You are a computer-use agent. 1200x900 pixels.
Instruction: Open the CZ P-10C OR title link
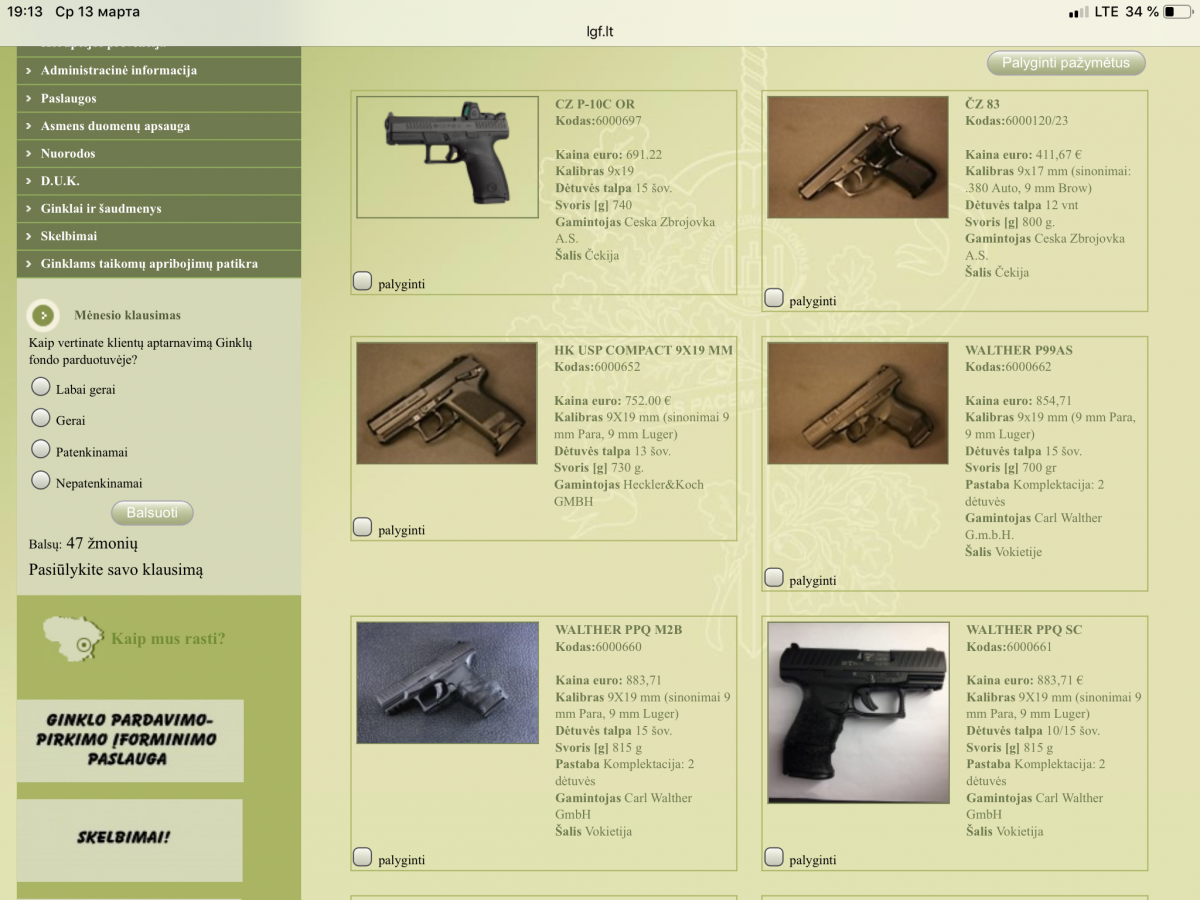coord(595,104)
